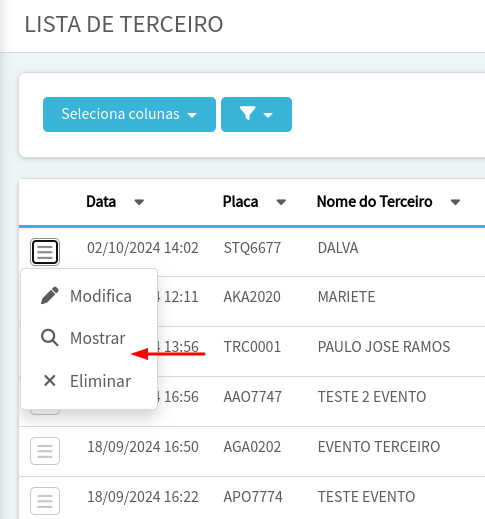Viewport: 485px width, 519px height.
Task: Open hamburger menu for TESTE EVENTO row
Action: pos(45,501)
